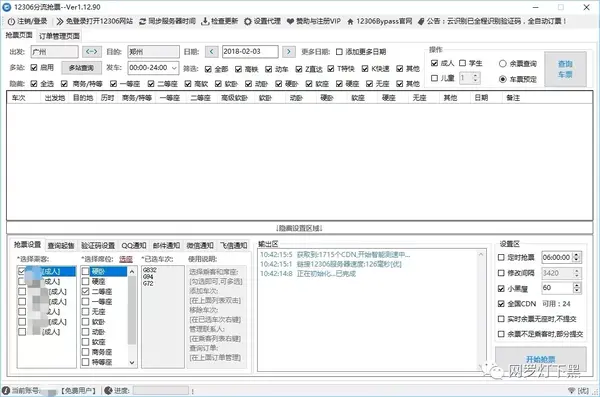
Task: Check 实时余票无座时,不提交 option
Action: click(x=501, y=319)
